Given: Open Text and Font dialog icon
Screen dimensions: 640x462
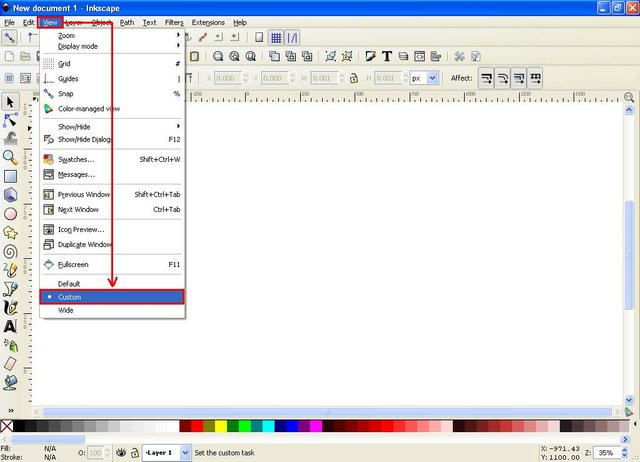Looking at the screenshot, I should (387, 56).
